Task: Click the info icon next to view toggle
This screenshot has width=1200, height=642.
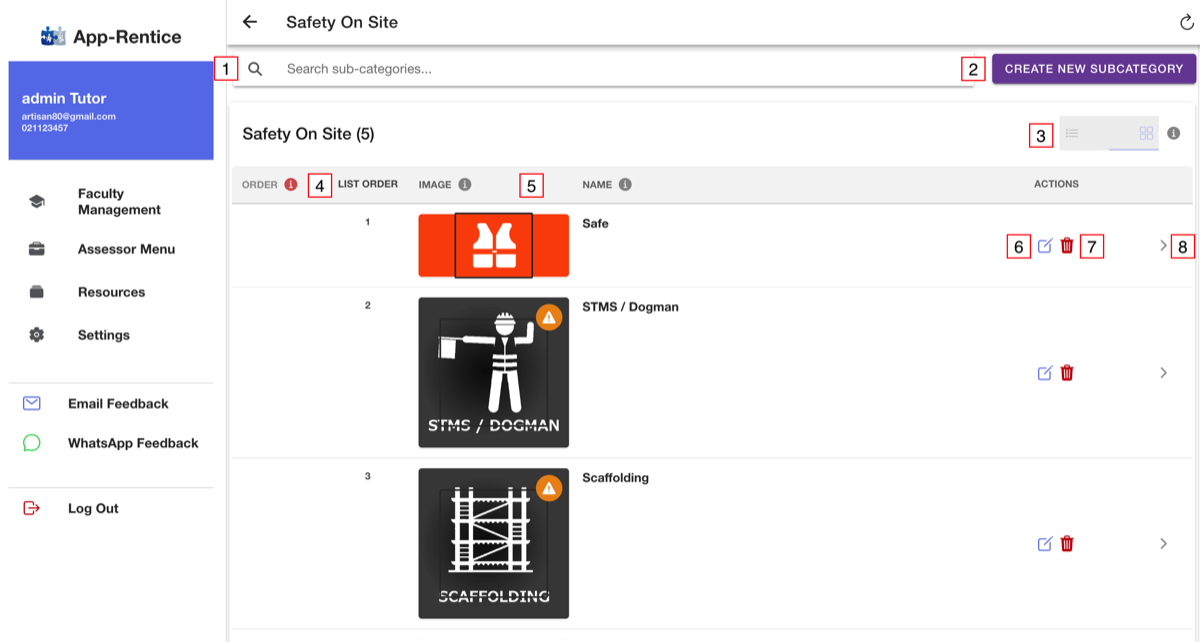Action: (1174, 133)
